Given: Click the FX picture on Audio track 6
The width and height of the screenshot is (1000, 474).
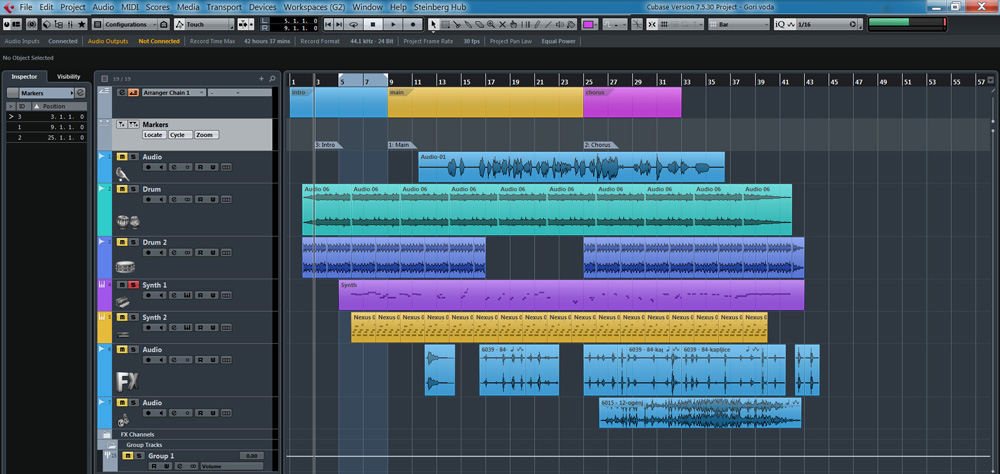Looking at the screenshot, I should point(126,381).
